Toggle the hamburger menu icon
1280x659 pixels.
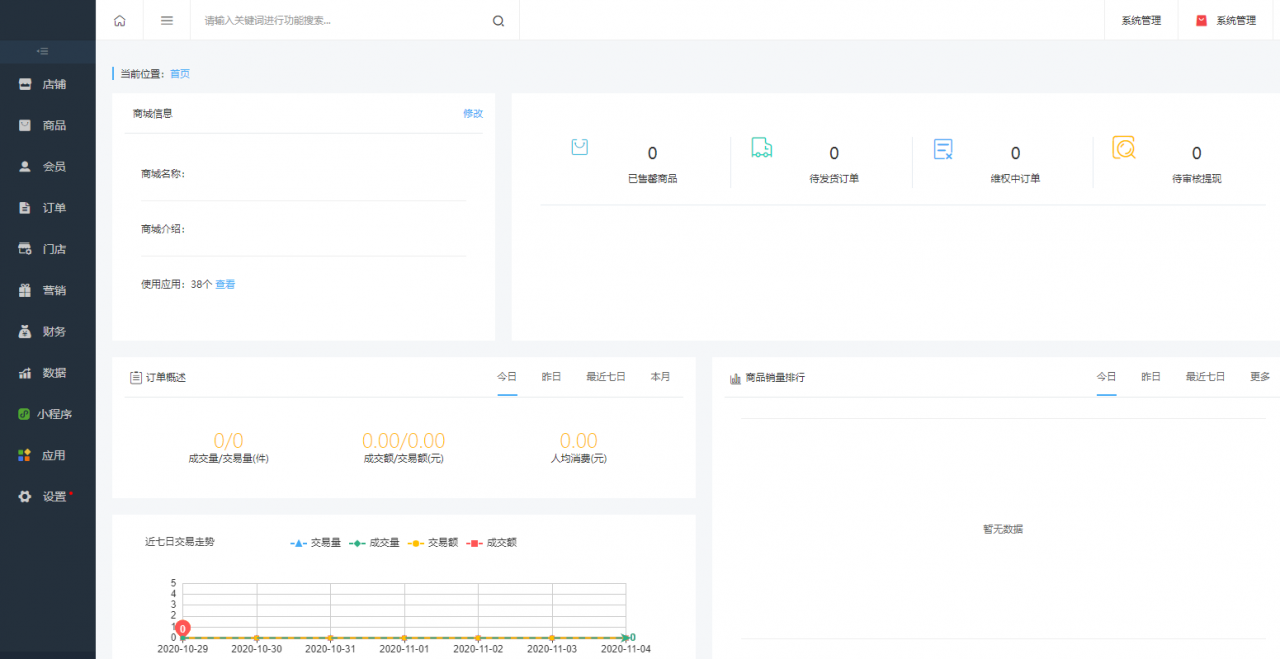[167, 20]
